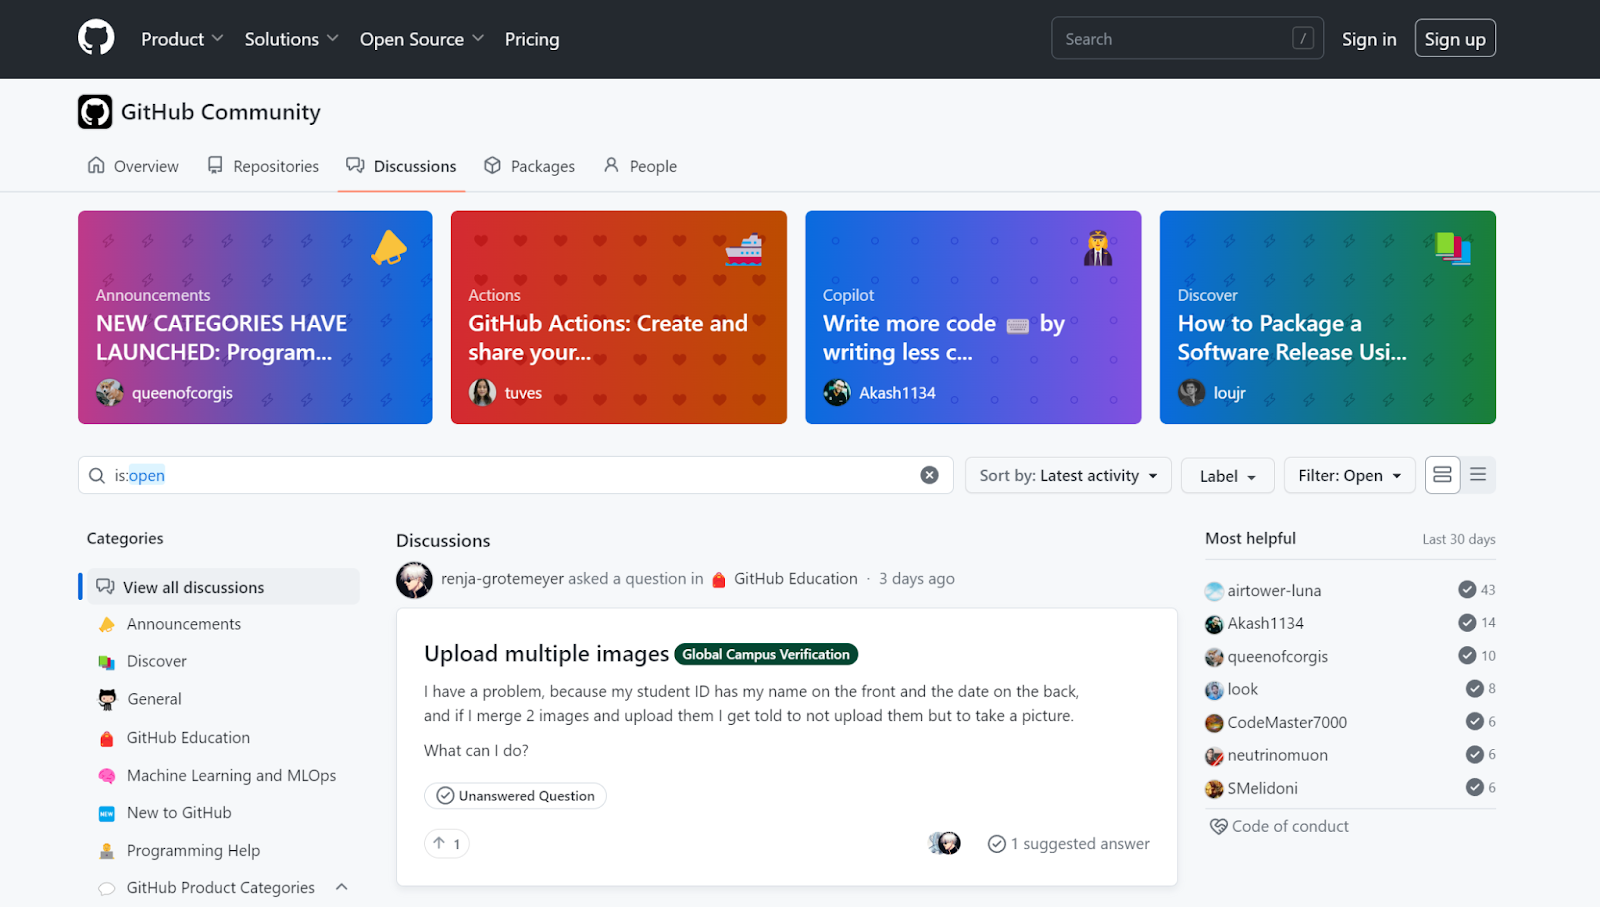The height and width of the screenshot is (907, 1600).
Task: Click the Announcements megaphone icon in Categories
Action: (107, 623)
